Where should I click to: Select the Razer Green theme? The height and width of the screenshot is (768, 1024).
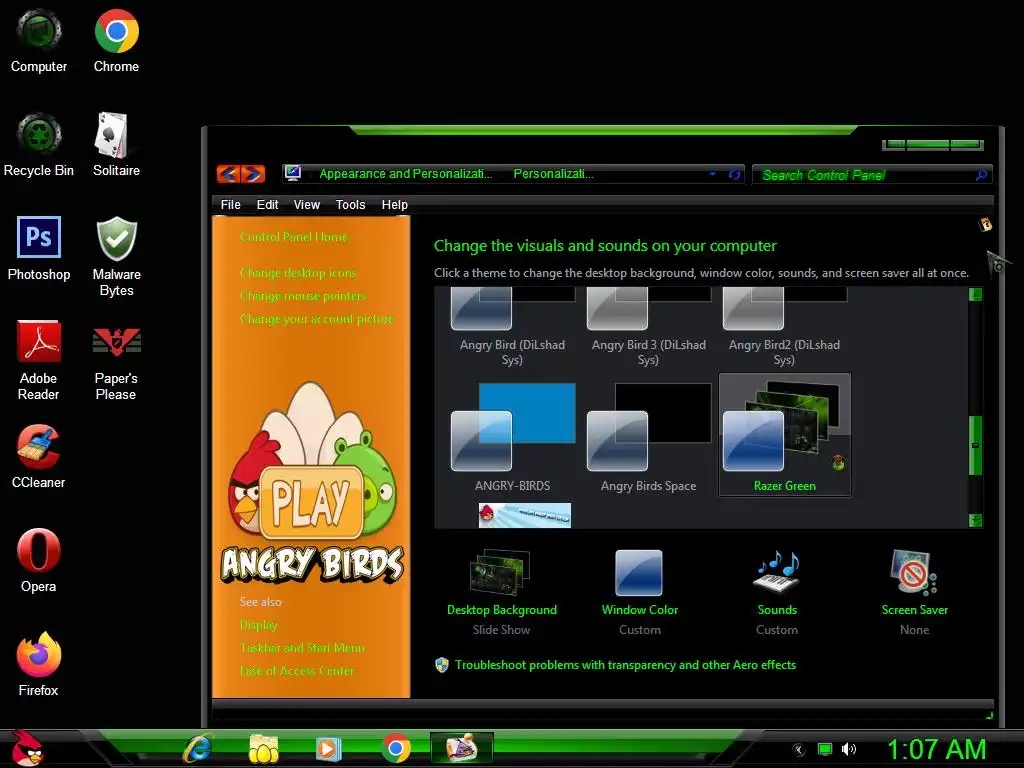point(784,435)
